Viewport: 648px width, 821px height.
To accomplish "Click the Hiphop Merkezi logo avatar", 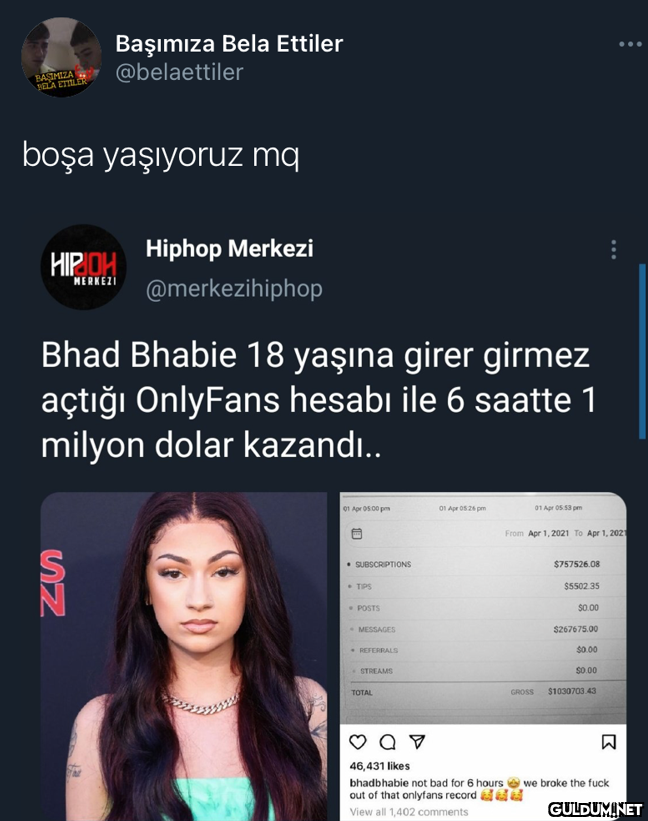I will click(x=84, y=267).
